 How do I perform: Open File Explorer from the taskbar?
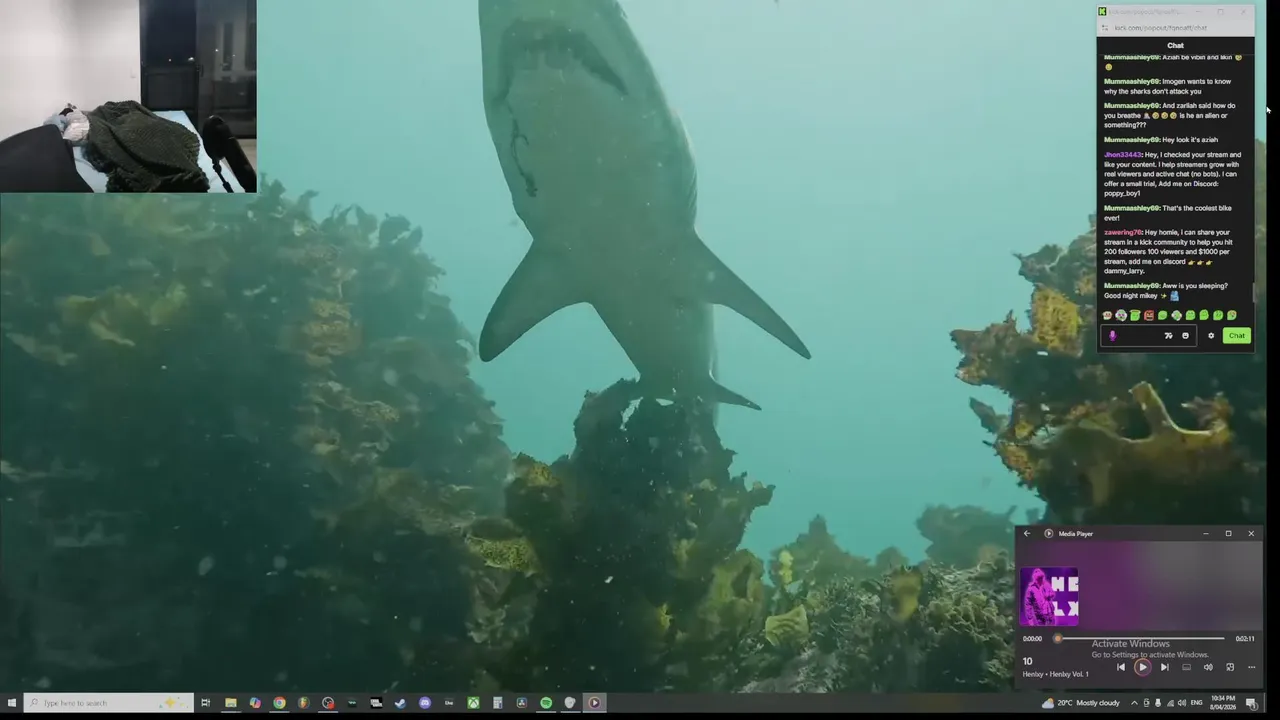pyautogui.click(x=230, y=703)
